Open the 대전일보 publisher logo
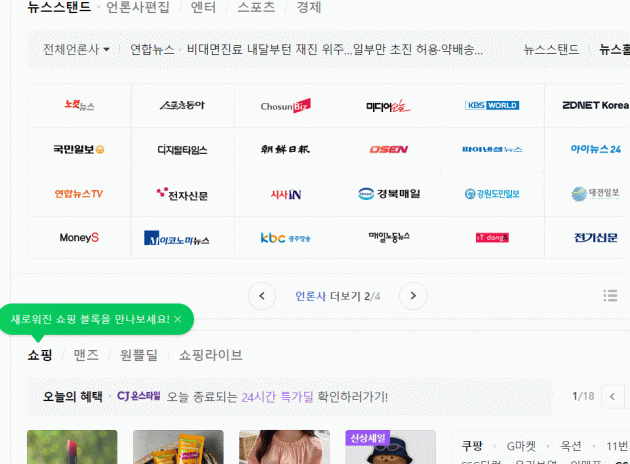Screen dimensions: 630x464 tap(595, 194)
